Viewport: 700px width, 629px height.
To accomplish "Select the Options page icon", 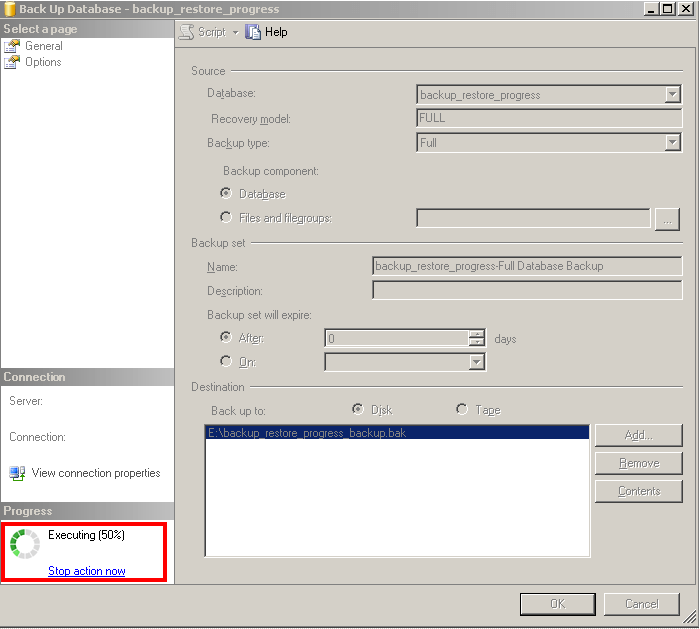I will point(12,62).
